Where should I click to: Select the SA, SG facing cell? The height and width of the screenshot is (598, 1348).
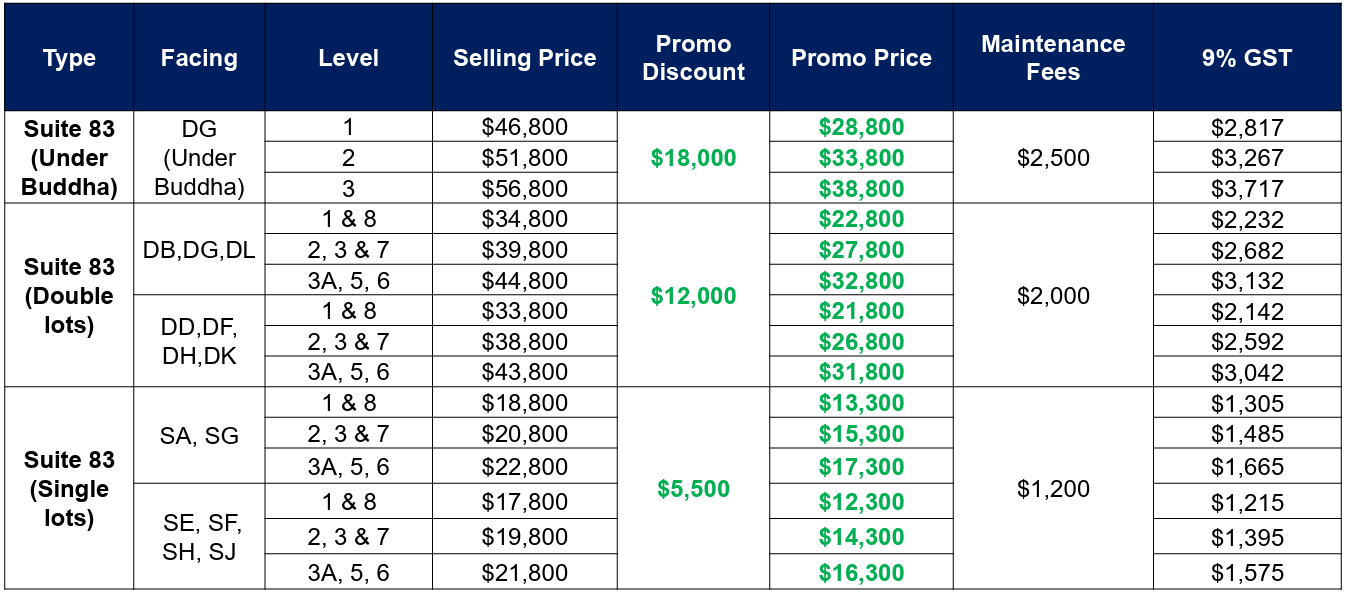(199, 435)
